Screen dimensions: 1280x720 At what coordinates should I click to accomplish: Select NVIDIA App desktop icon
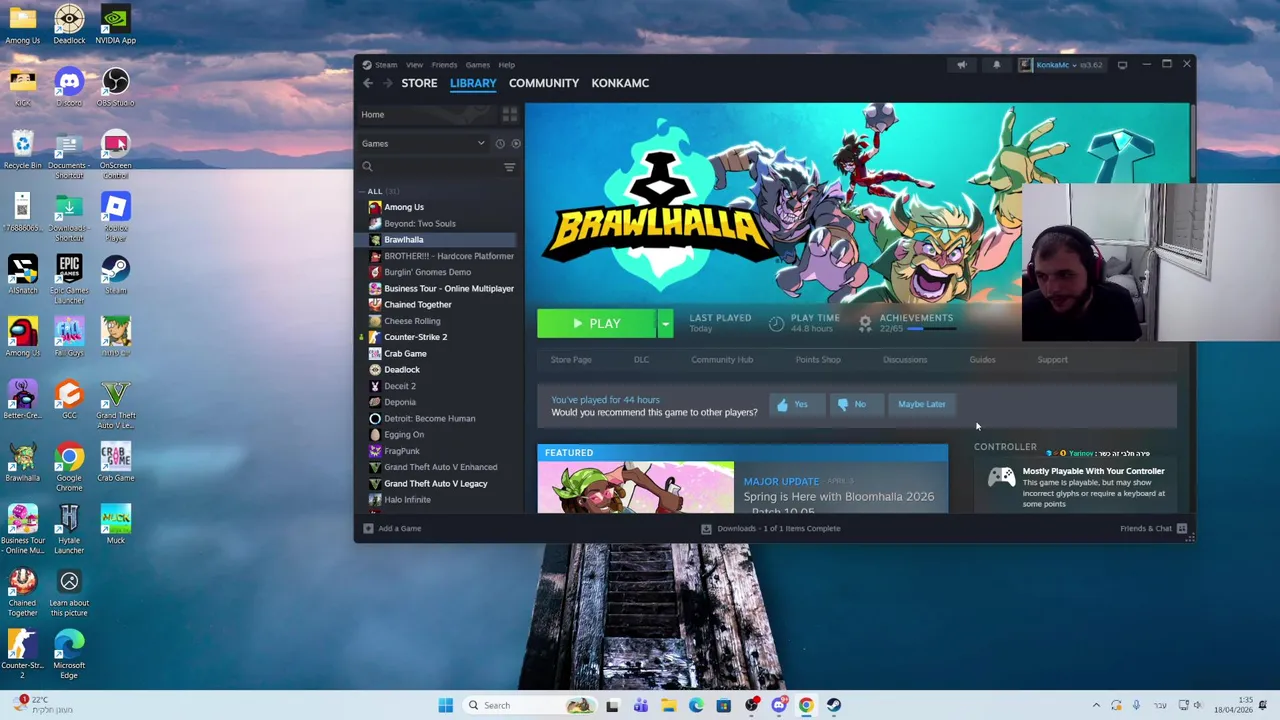[115, 25]
